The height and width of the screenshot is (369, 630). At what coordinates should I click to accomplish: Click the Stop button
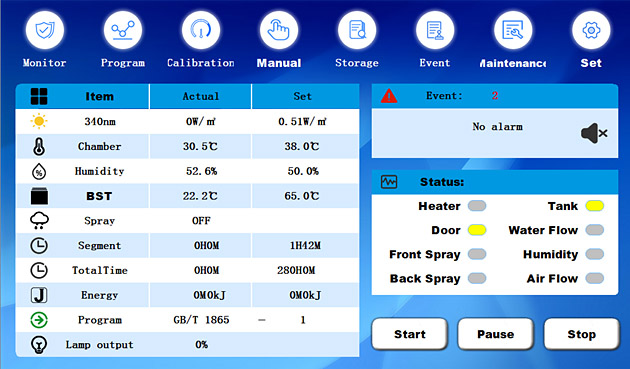pyautogui.click(x=581, y=334)
